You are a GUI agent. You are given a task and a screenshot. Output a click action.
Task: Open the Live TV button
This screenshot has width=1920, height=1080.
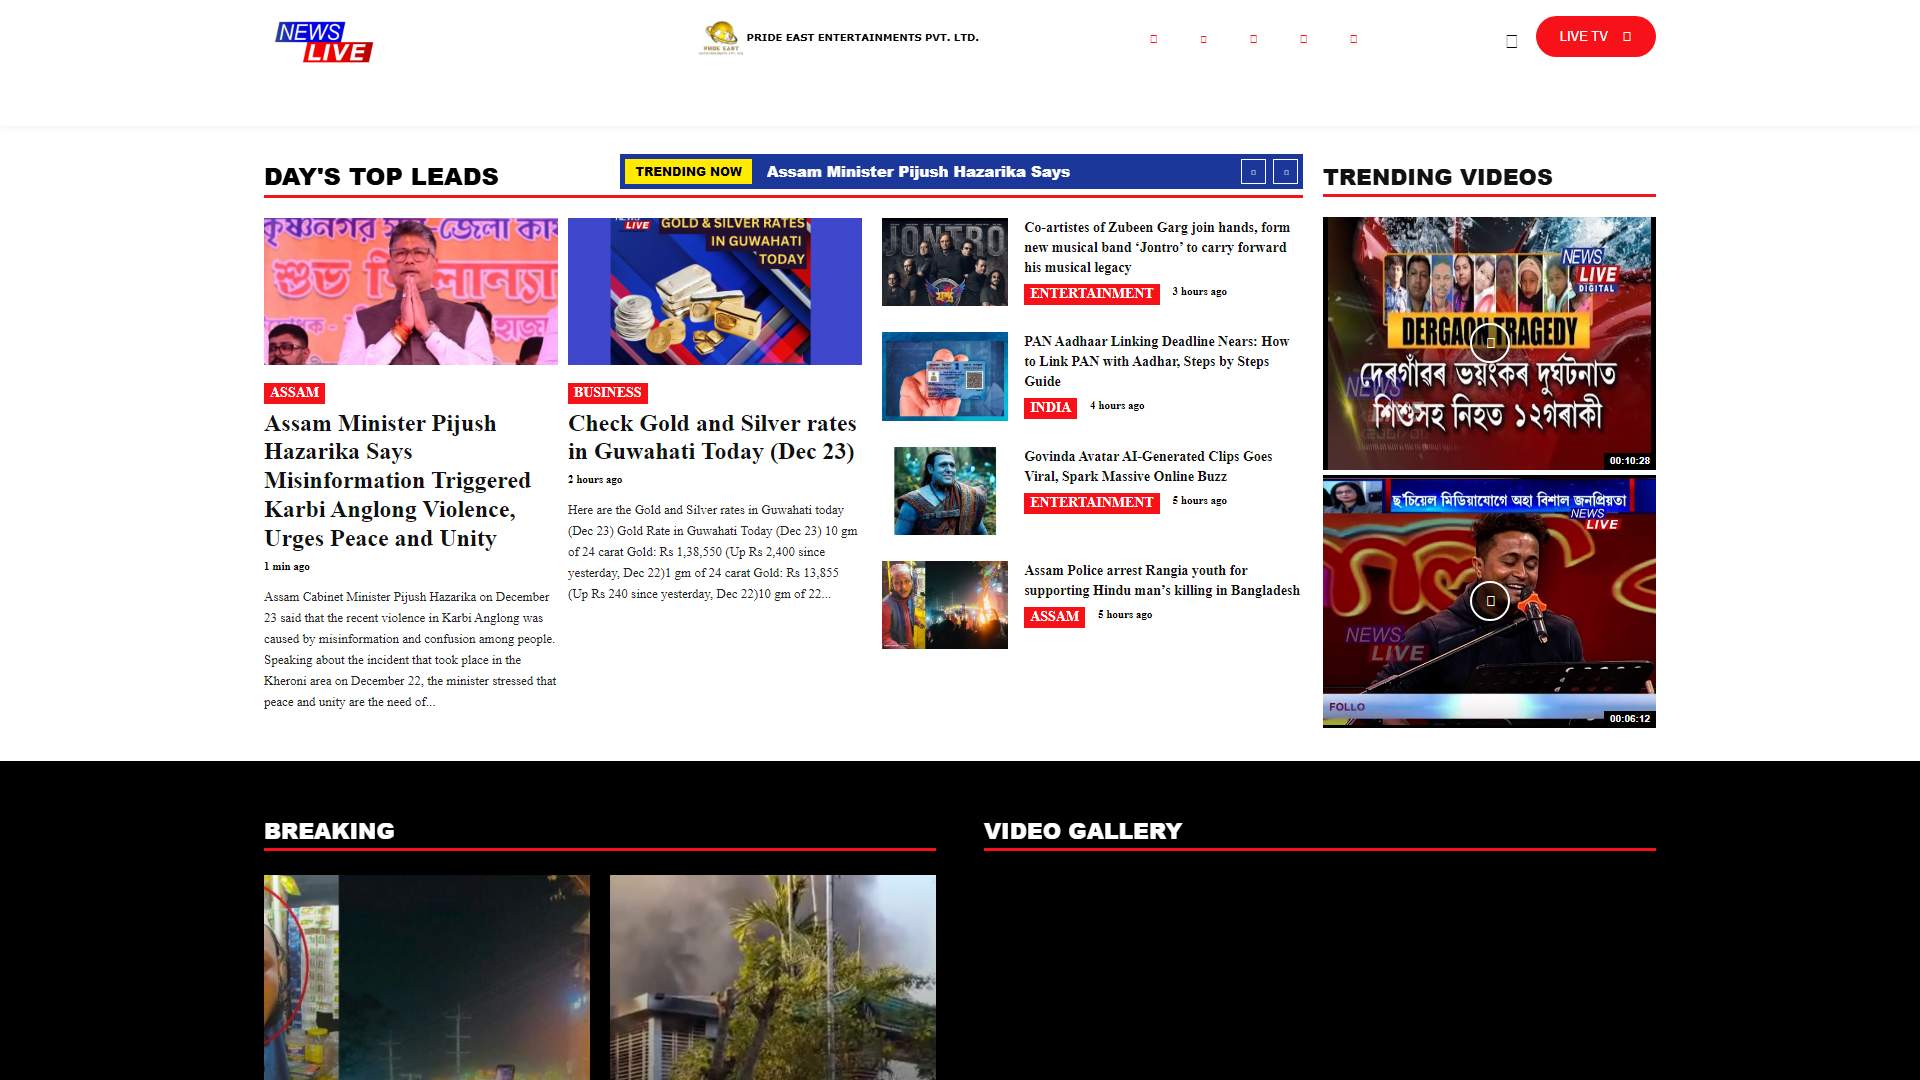click(x=1595, y=37)
